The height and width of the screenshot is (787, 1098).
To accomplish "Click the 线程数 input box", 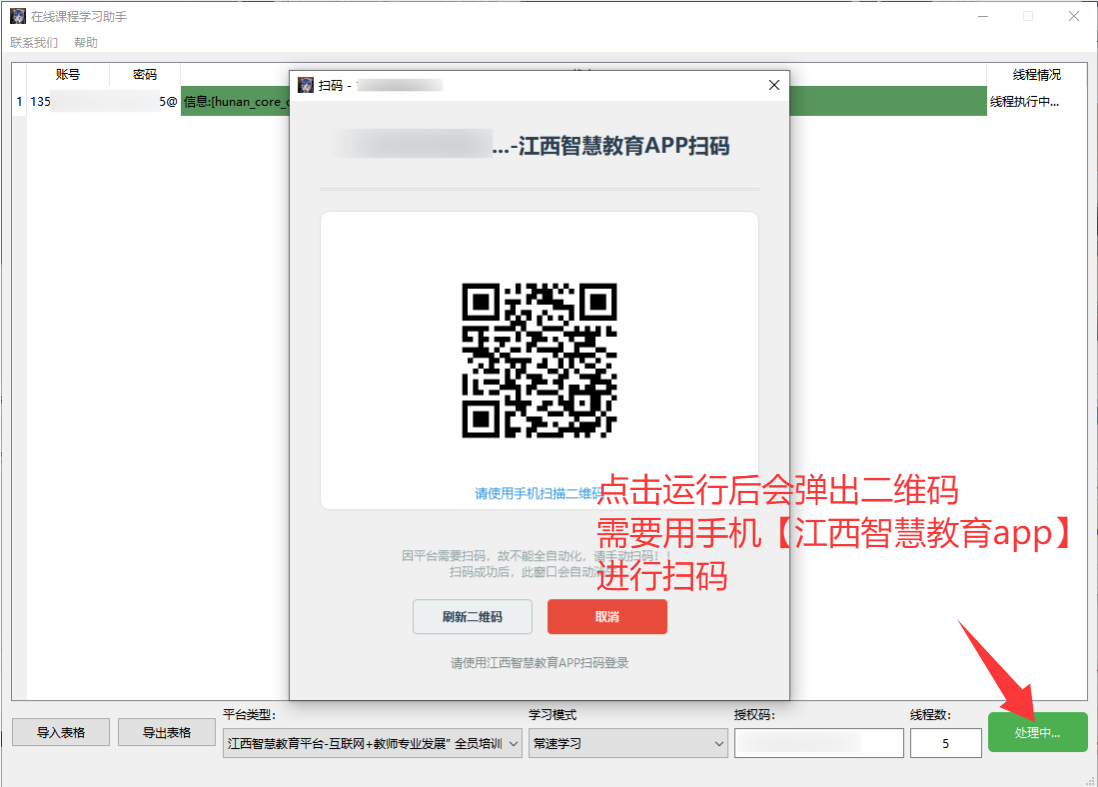I will pos(945,743).
